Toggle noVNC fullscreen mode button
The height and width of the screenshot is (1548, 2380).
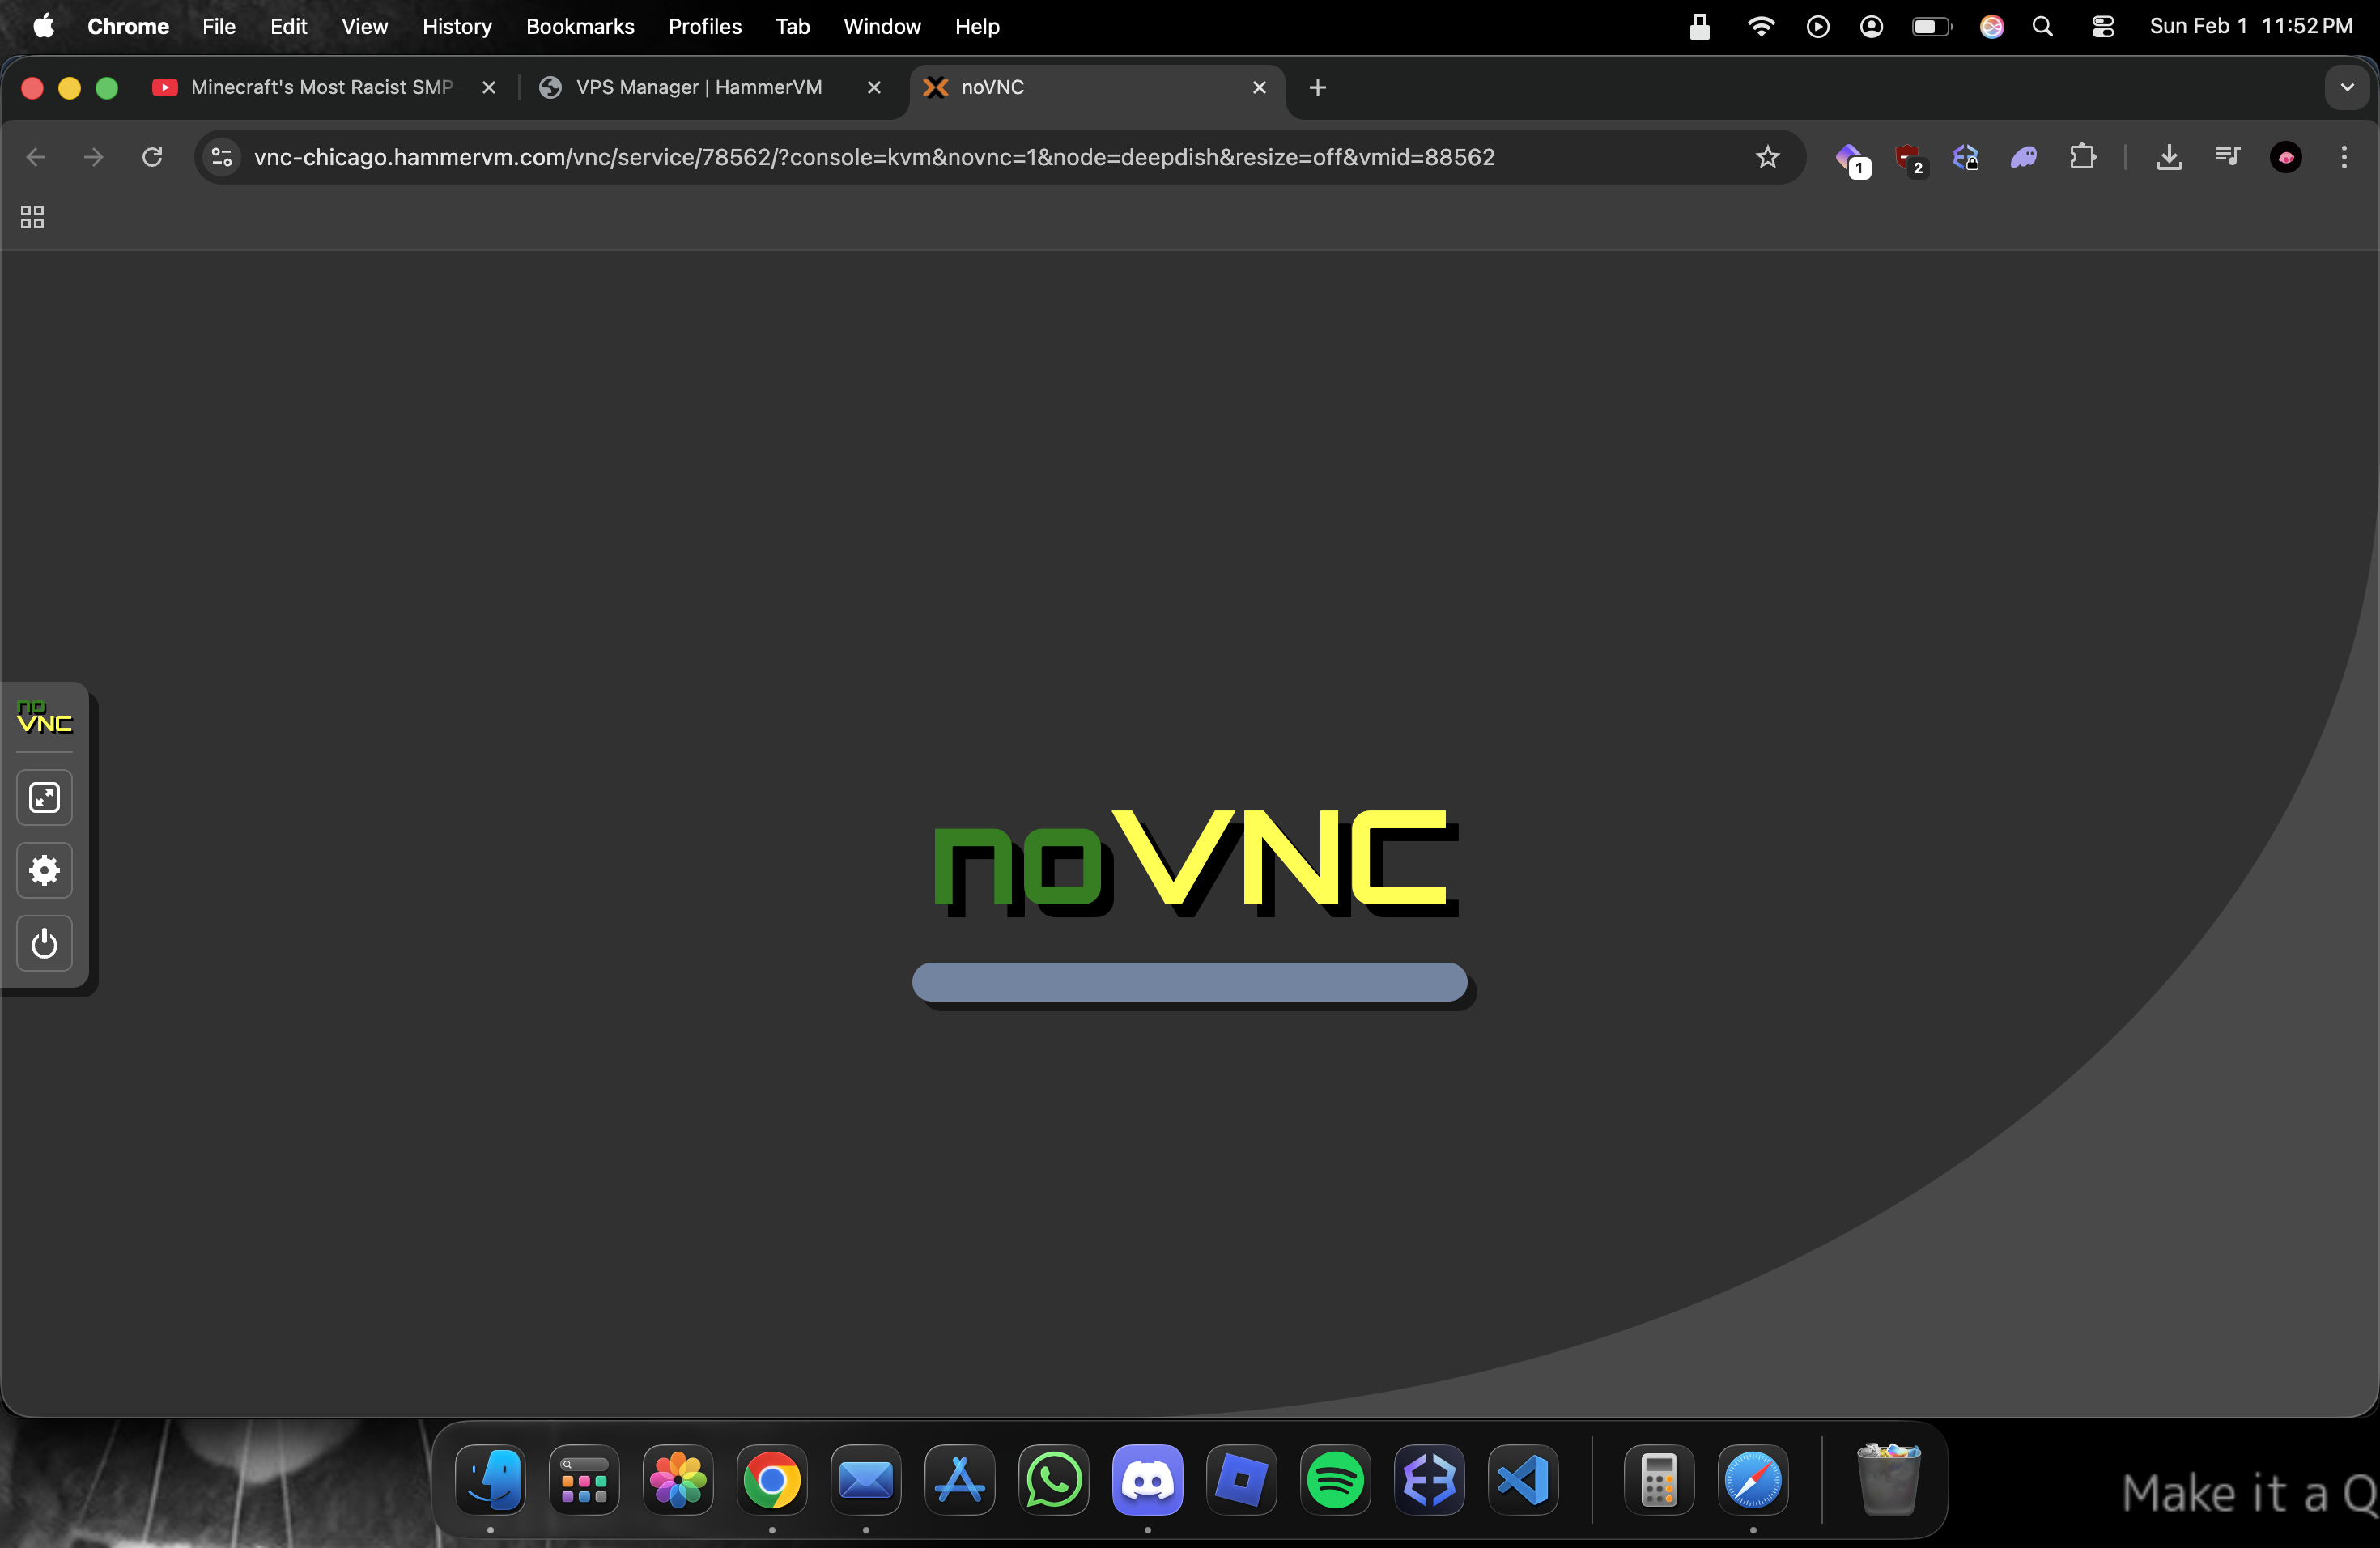tap(44, 797)
